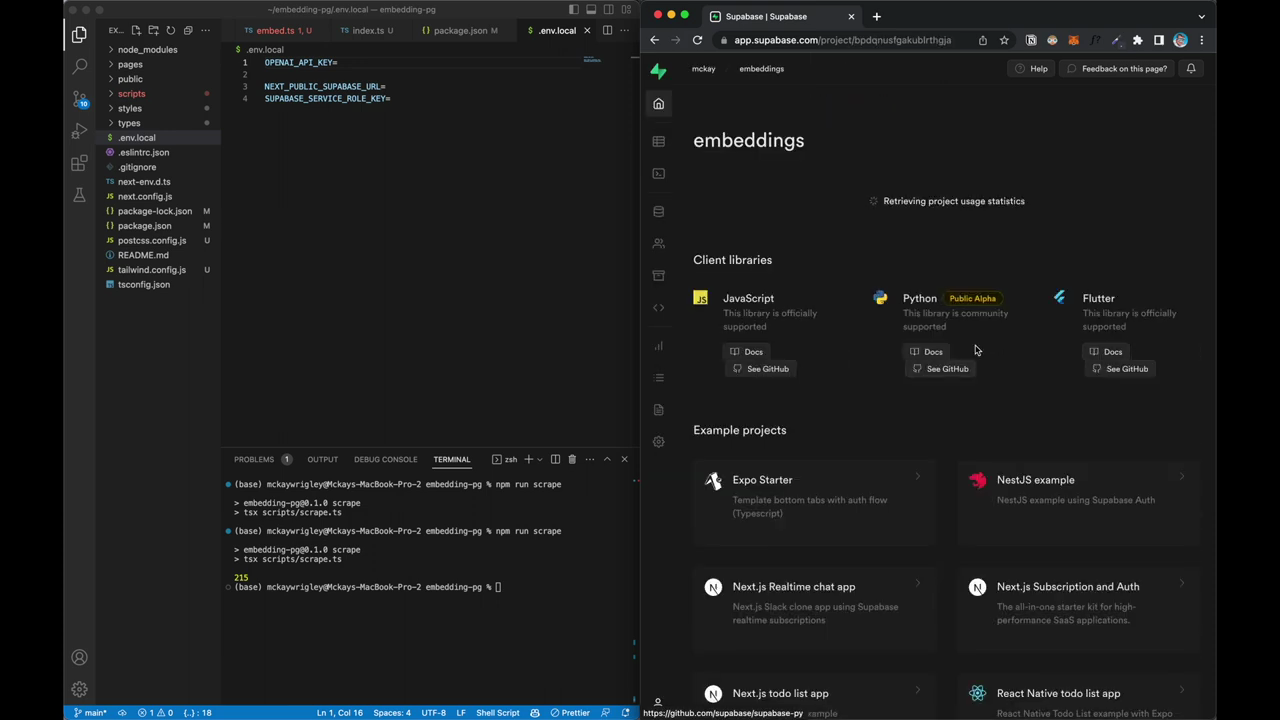Open Supabase project Settings gear icon

[x=658, y=442]
